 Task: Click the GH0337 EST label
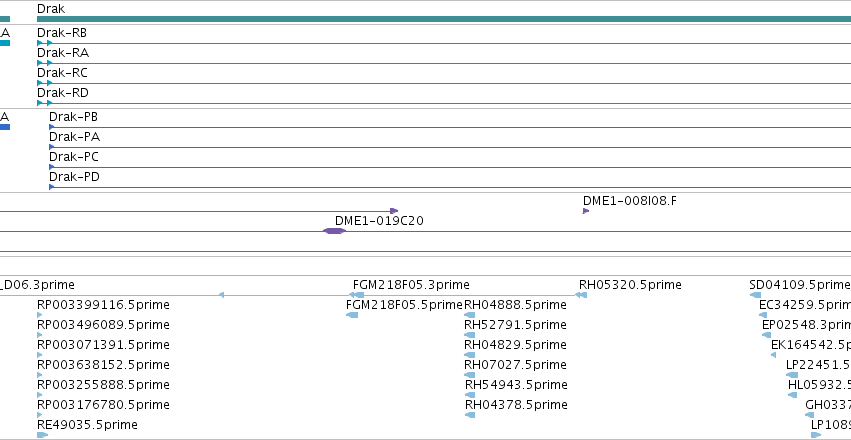tap(828, 405)
